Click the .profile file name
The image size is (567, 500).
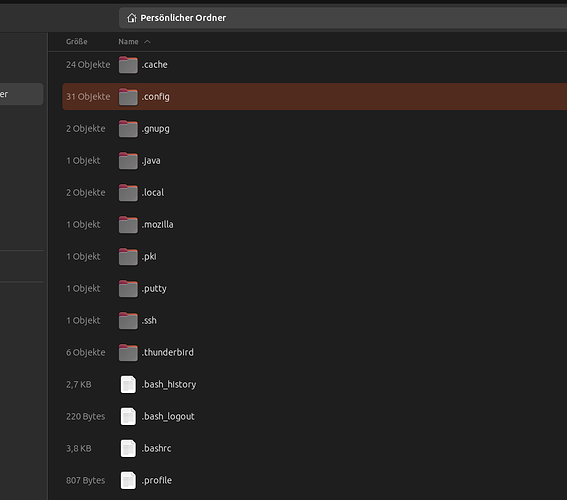pos(157,481)
